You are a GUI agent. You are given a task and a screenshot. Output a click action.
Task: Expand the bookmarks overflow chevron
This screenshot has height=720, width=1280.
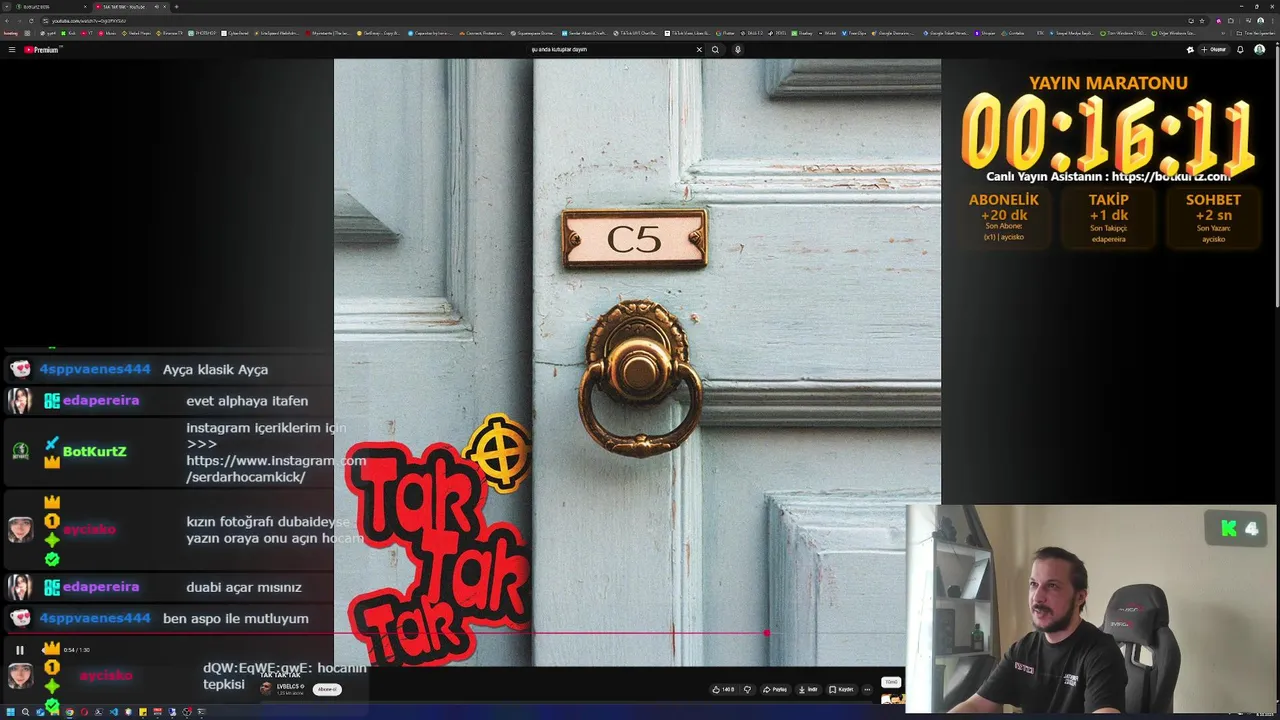(1223, 33)
